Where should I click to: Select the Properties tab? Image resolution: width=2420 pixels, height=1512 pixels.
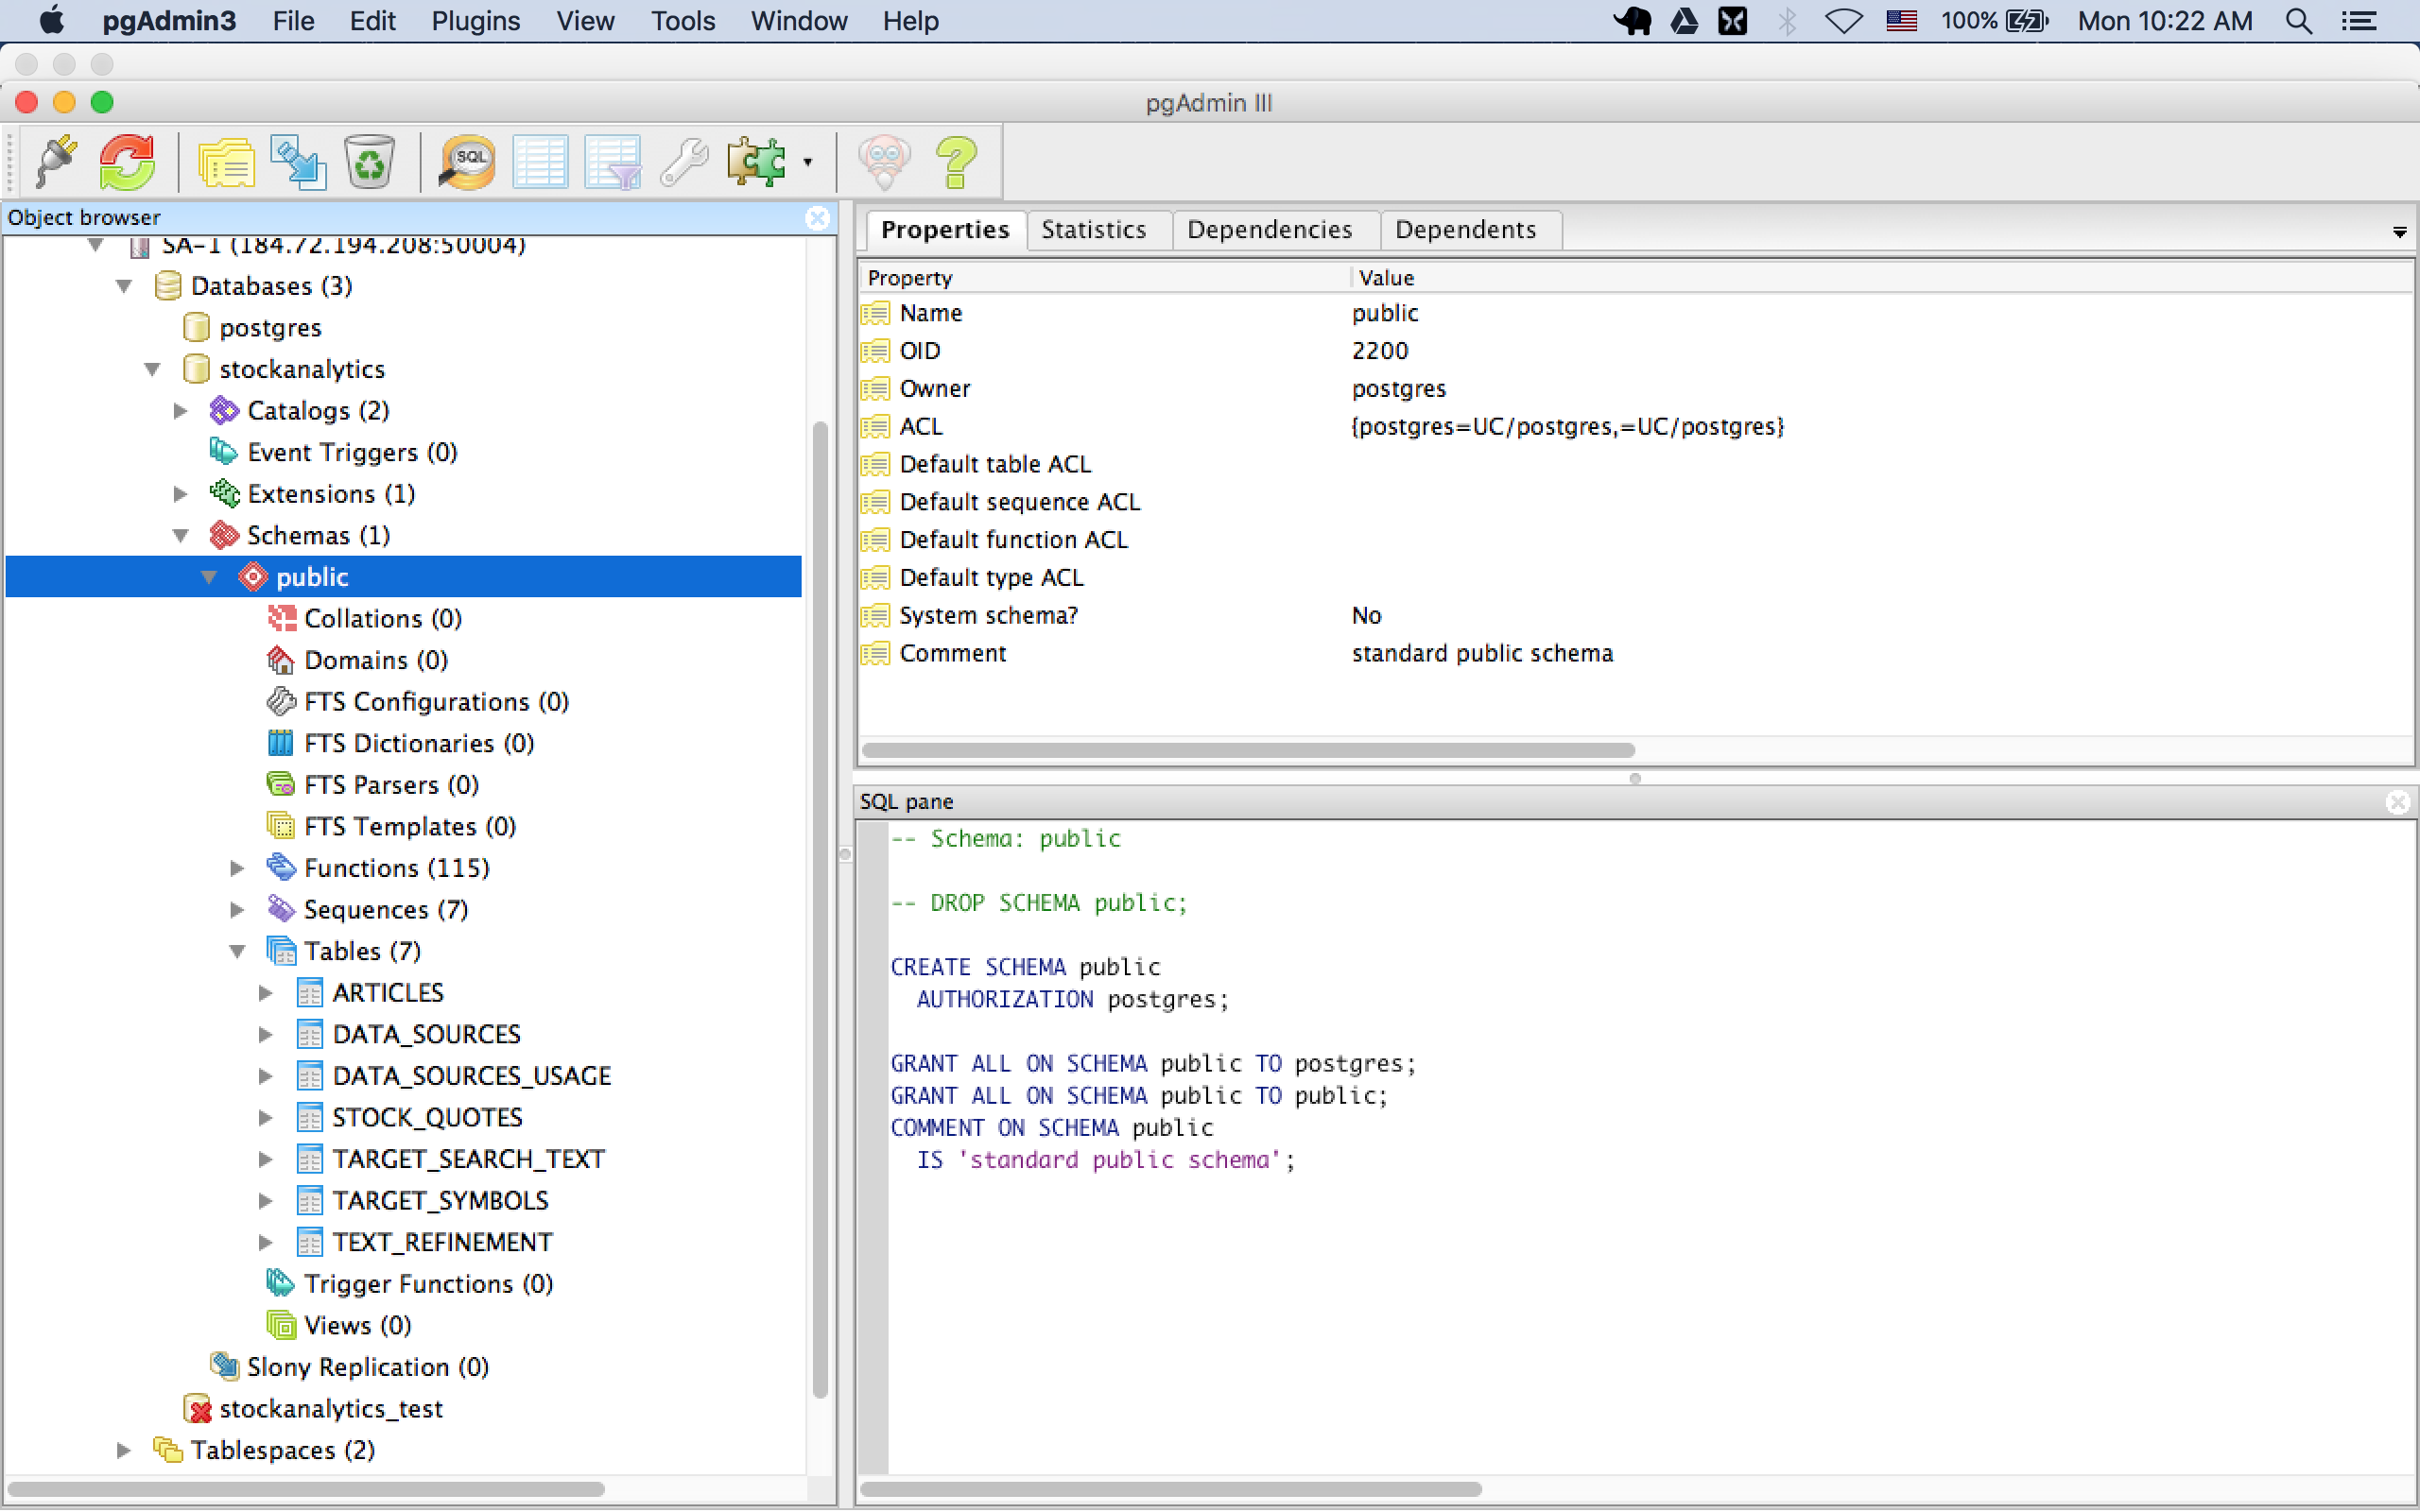945,229
